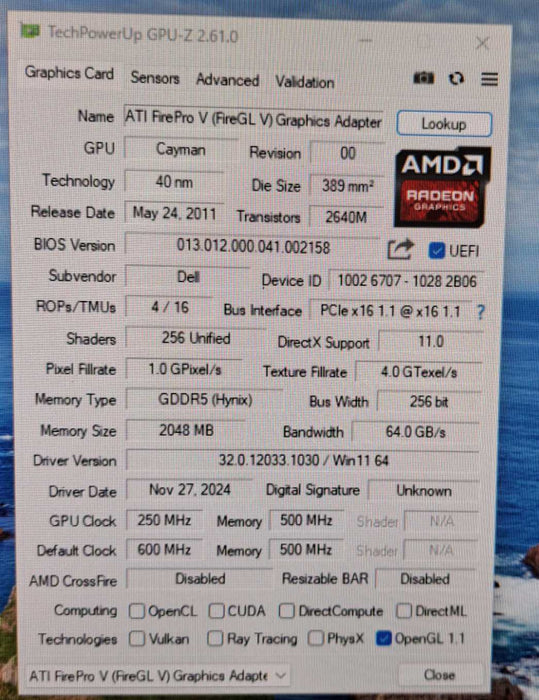Click GPU Clock row Memory 500 MHz

click(x=306, y=521)
